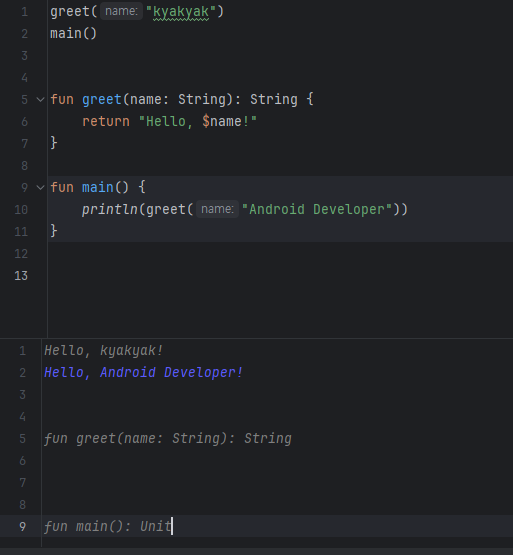Click output line "Hello, Android Developer!"

click(x=143, y=373)
